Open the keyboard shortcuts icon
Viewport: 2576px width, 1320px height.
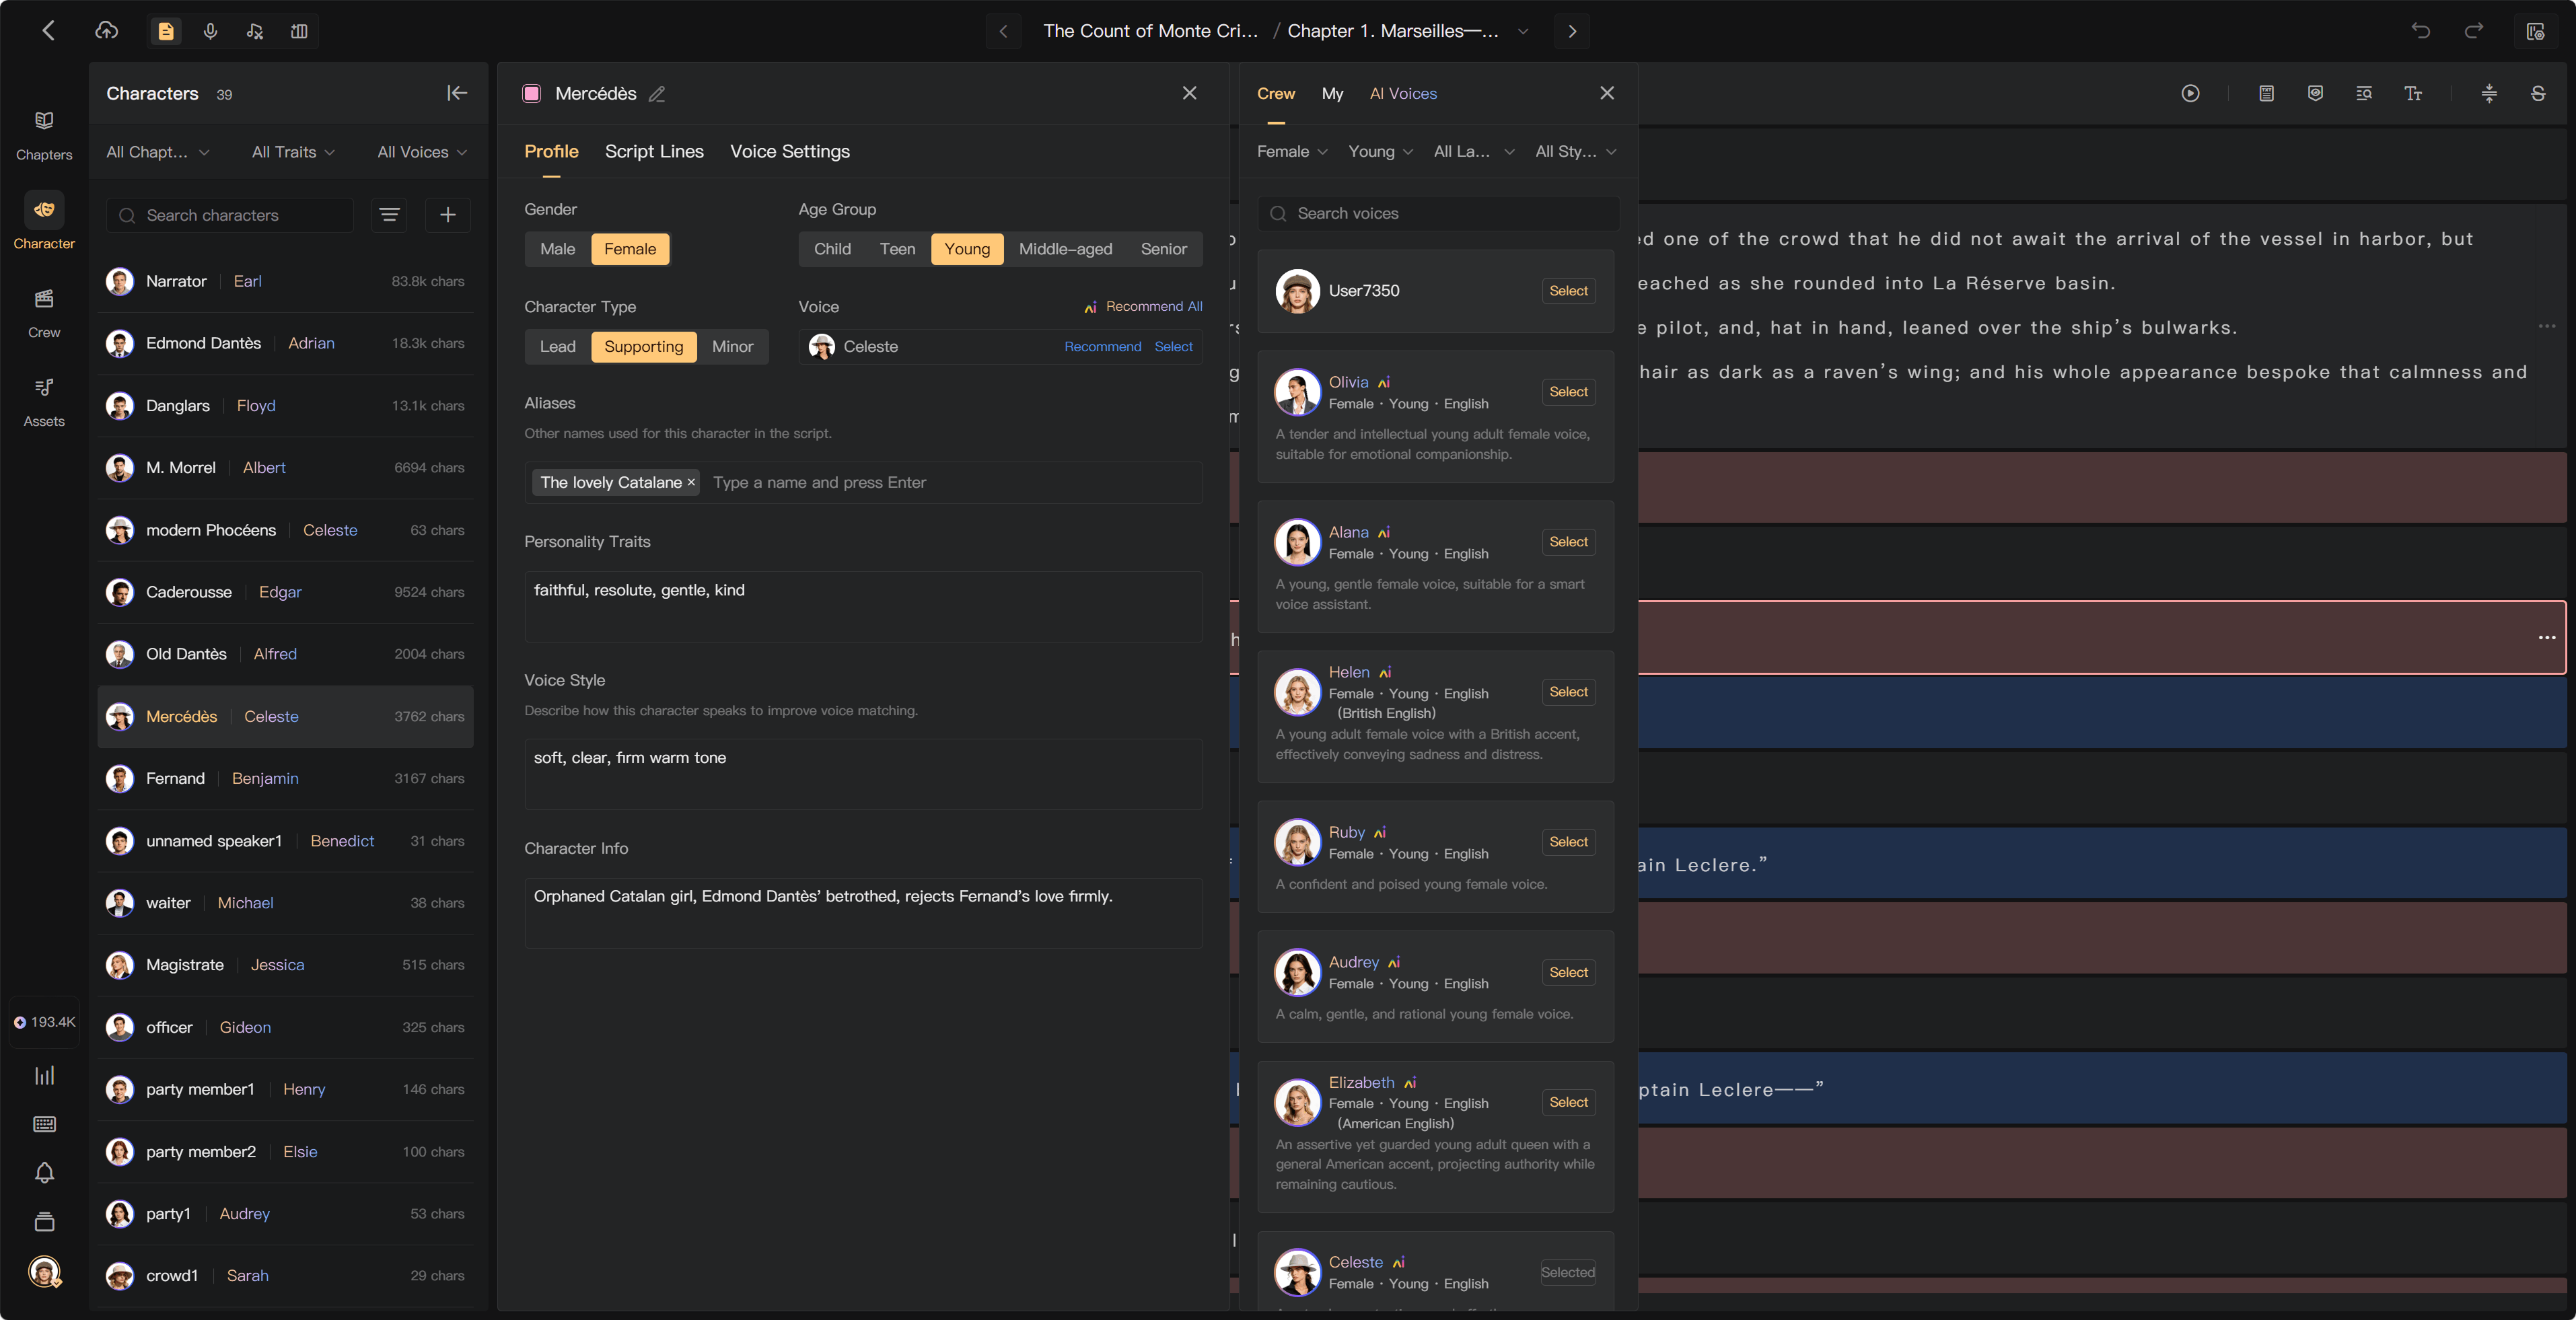(44, 1124)
